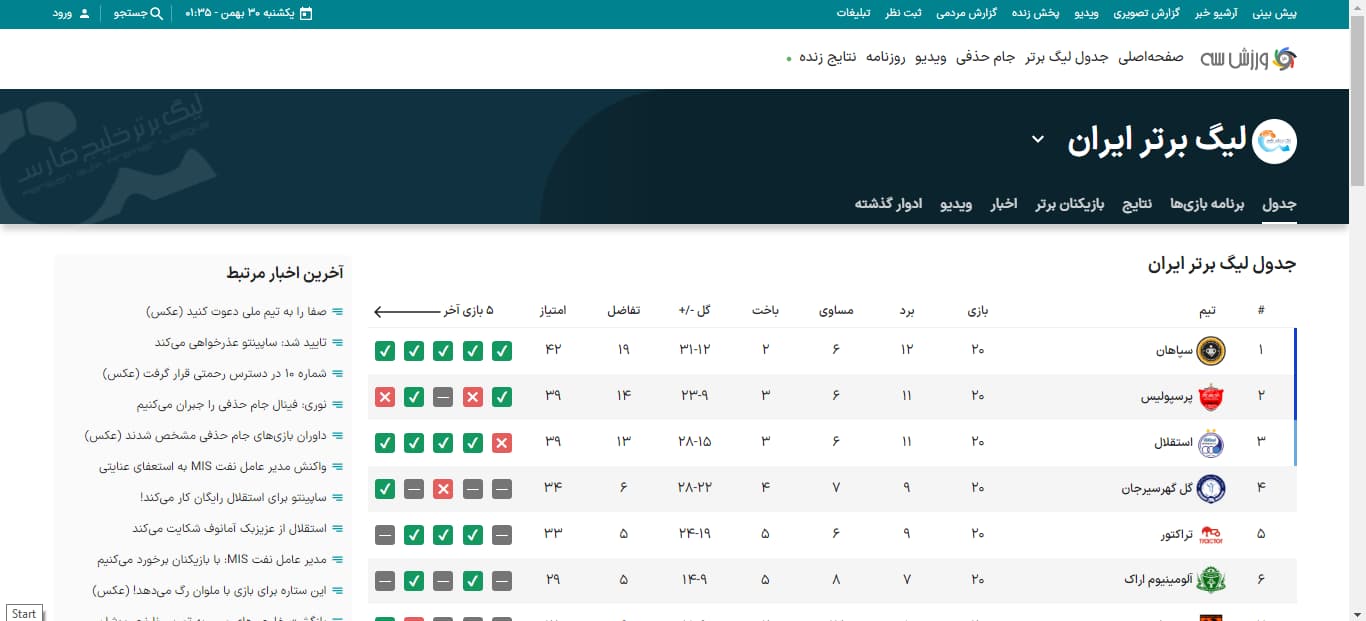Open تبلیغات in the top bar
This screenshot has height=621, width=1366.
coord(852,14)
